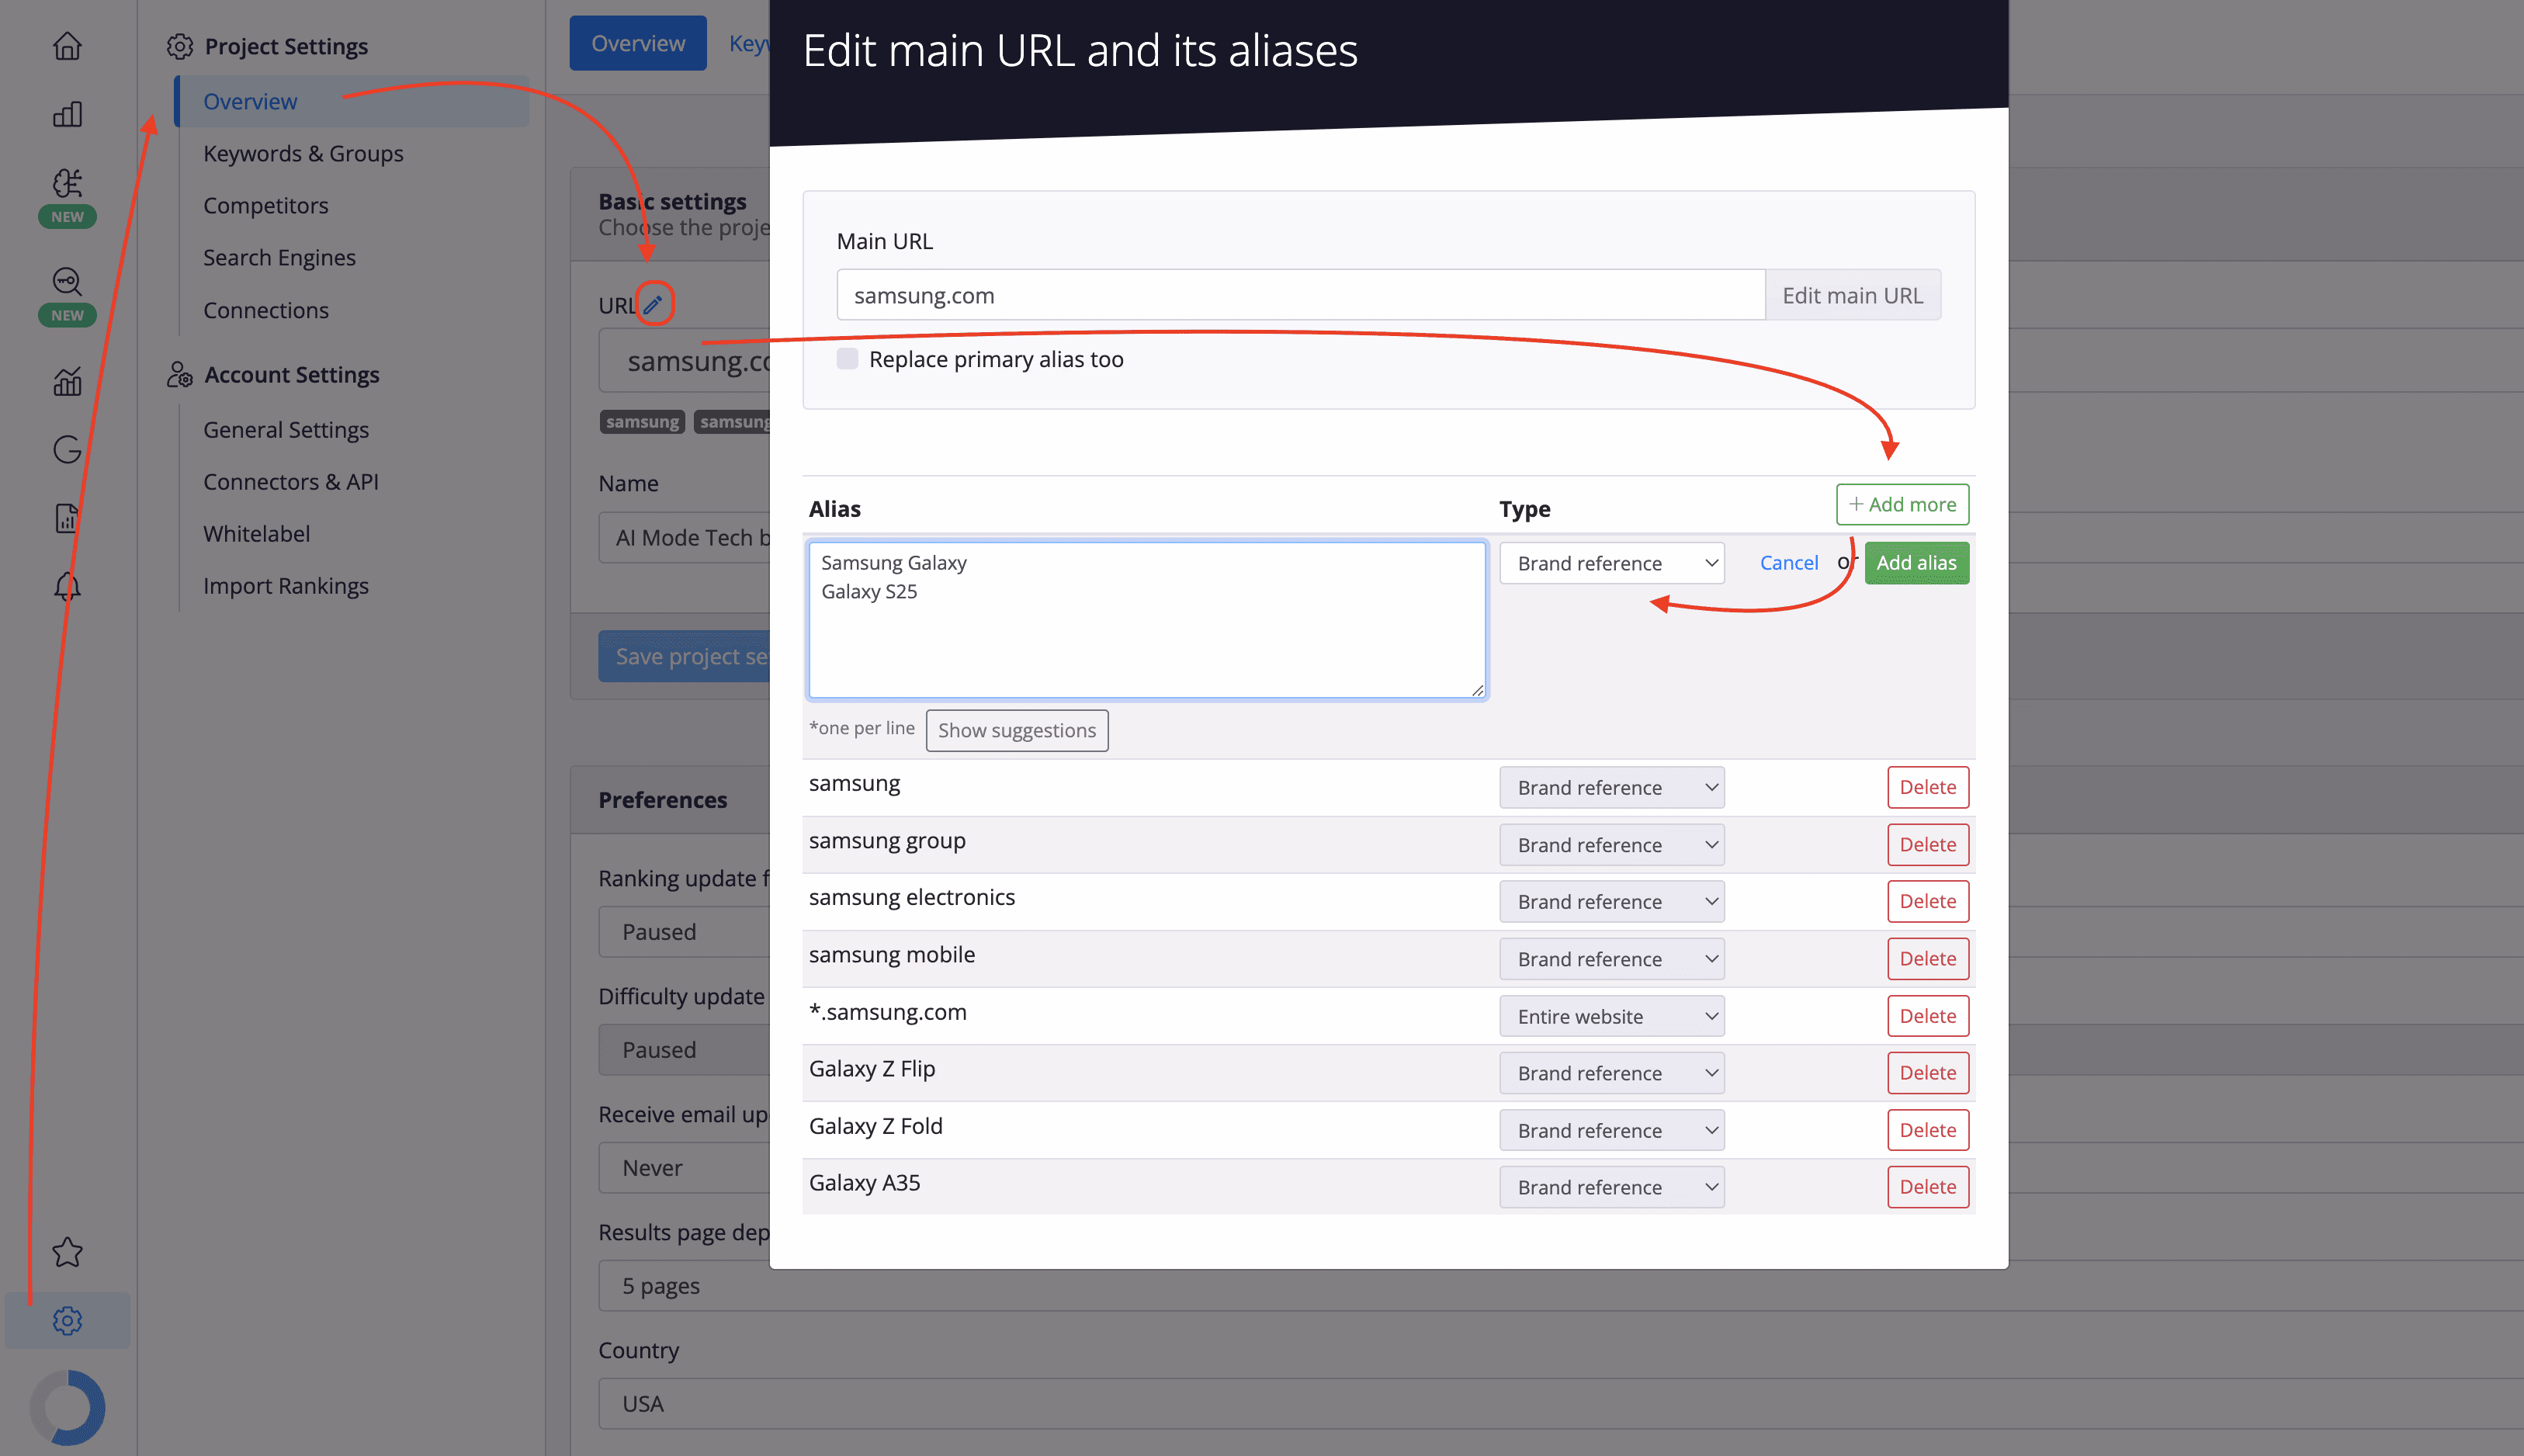Open type dropdown for samsung group alias
The image size is (2524, 1456).
[x=1612, y=844]
